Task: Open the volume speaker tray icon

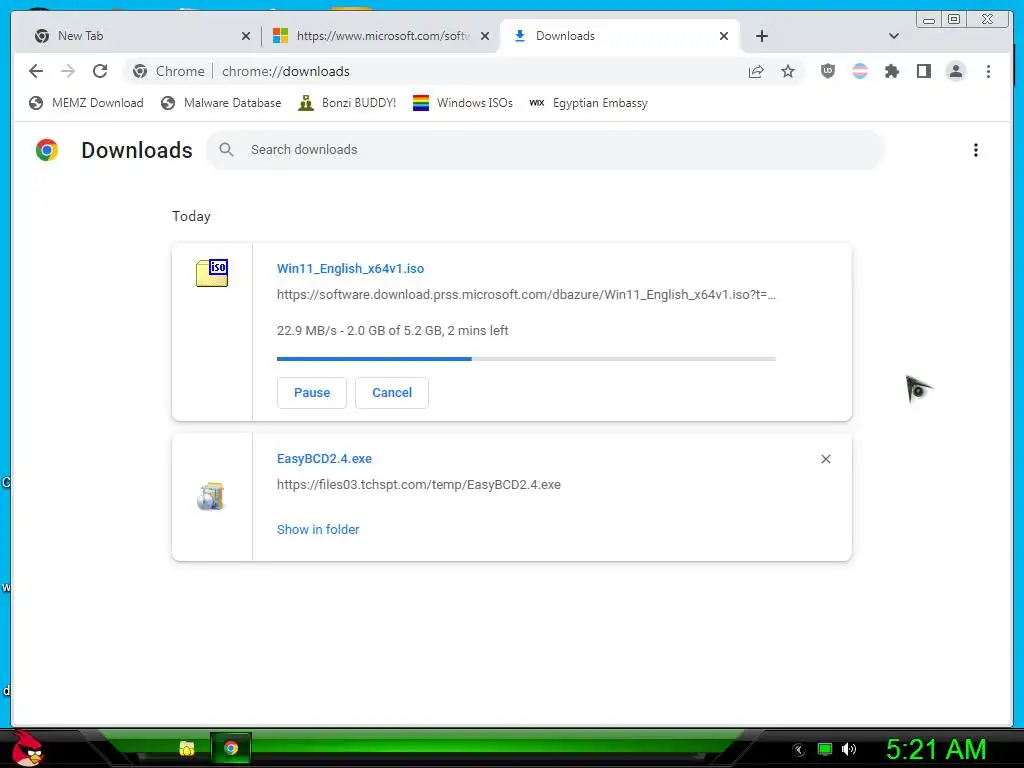Action: [848, 749]
